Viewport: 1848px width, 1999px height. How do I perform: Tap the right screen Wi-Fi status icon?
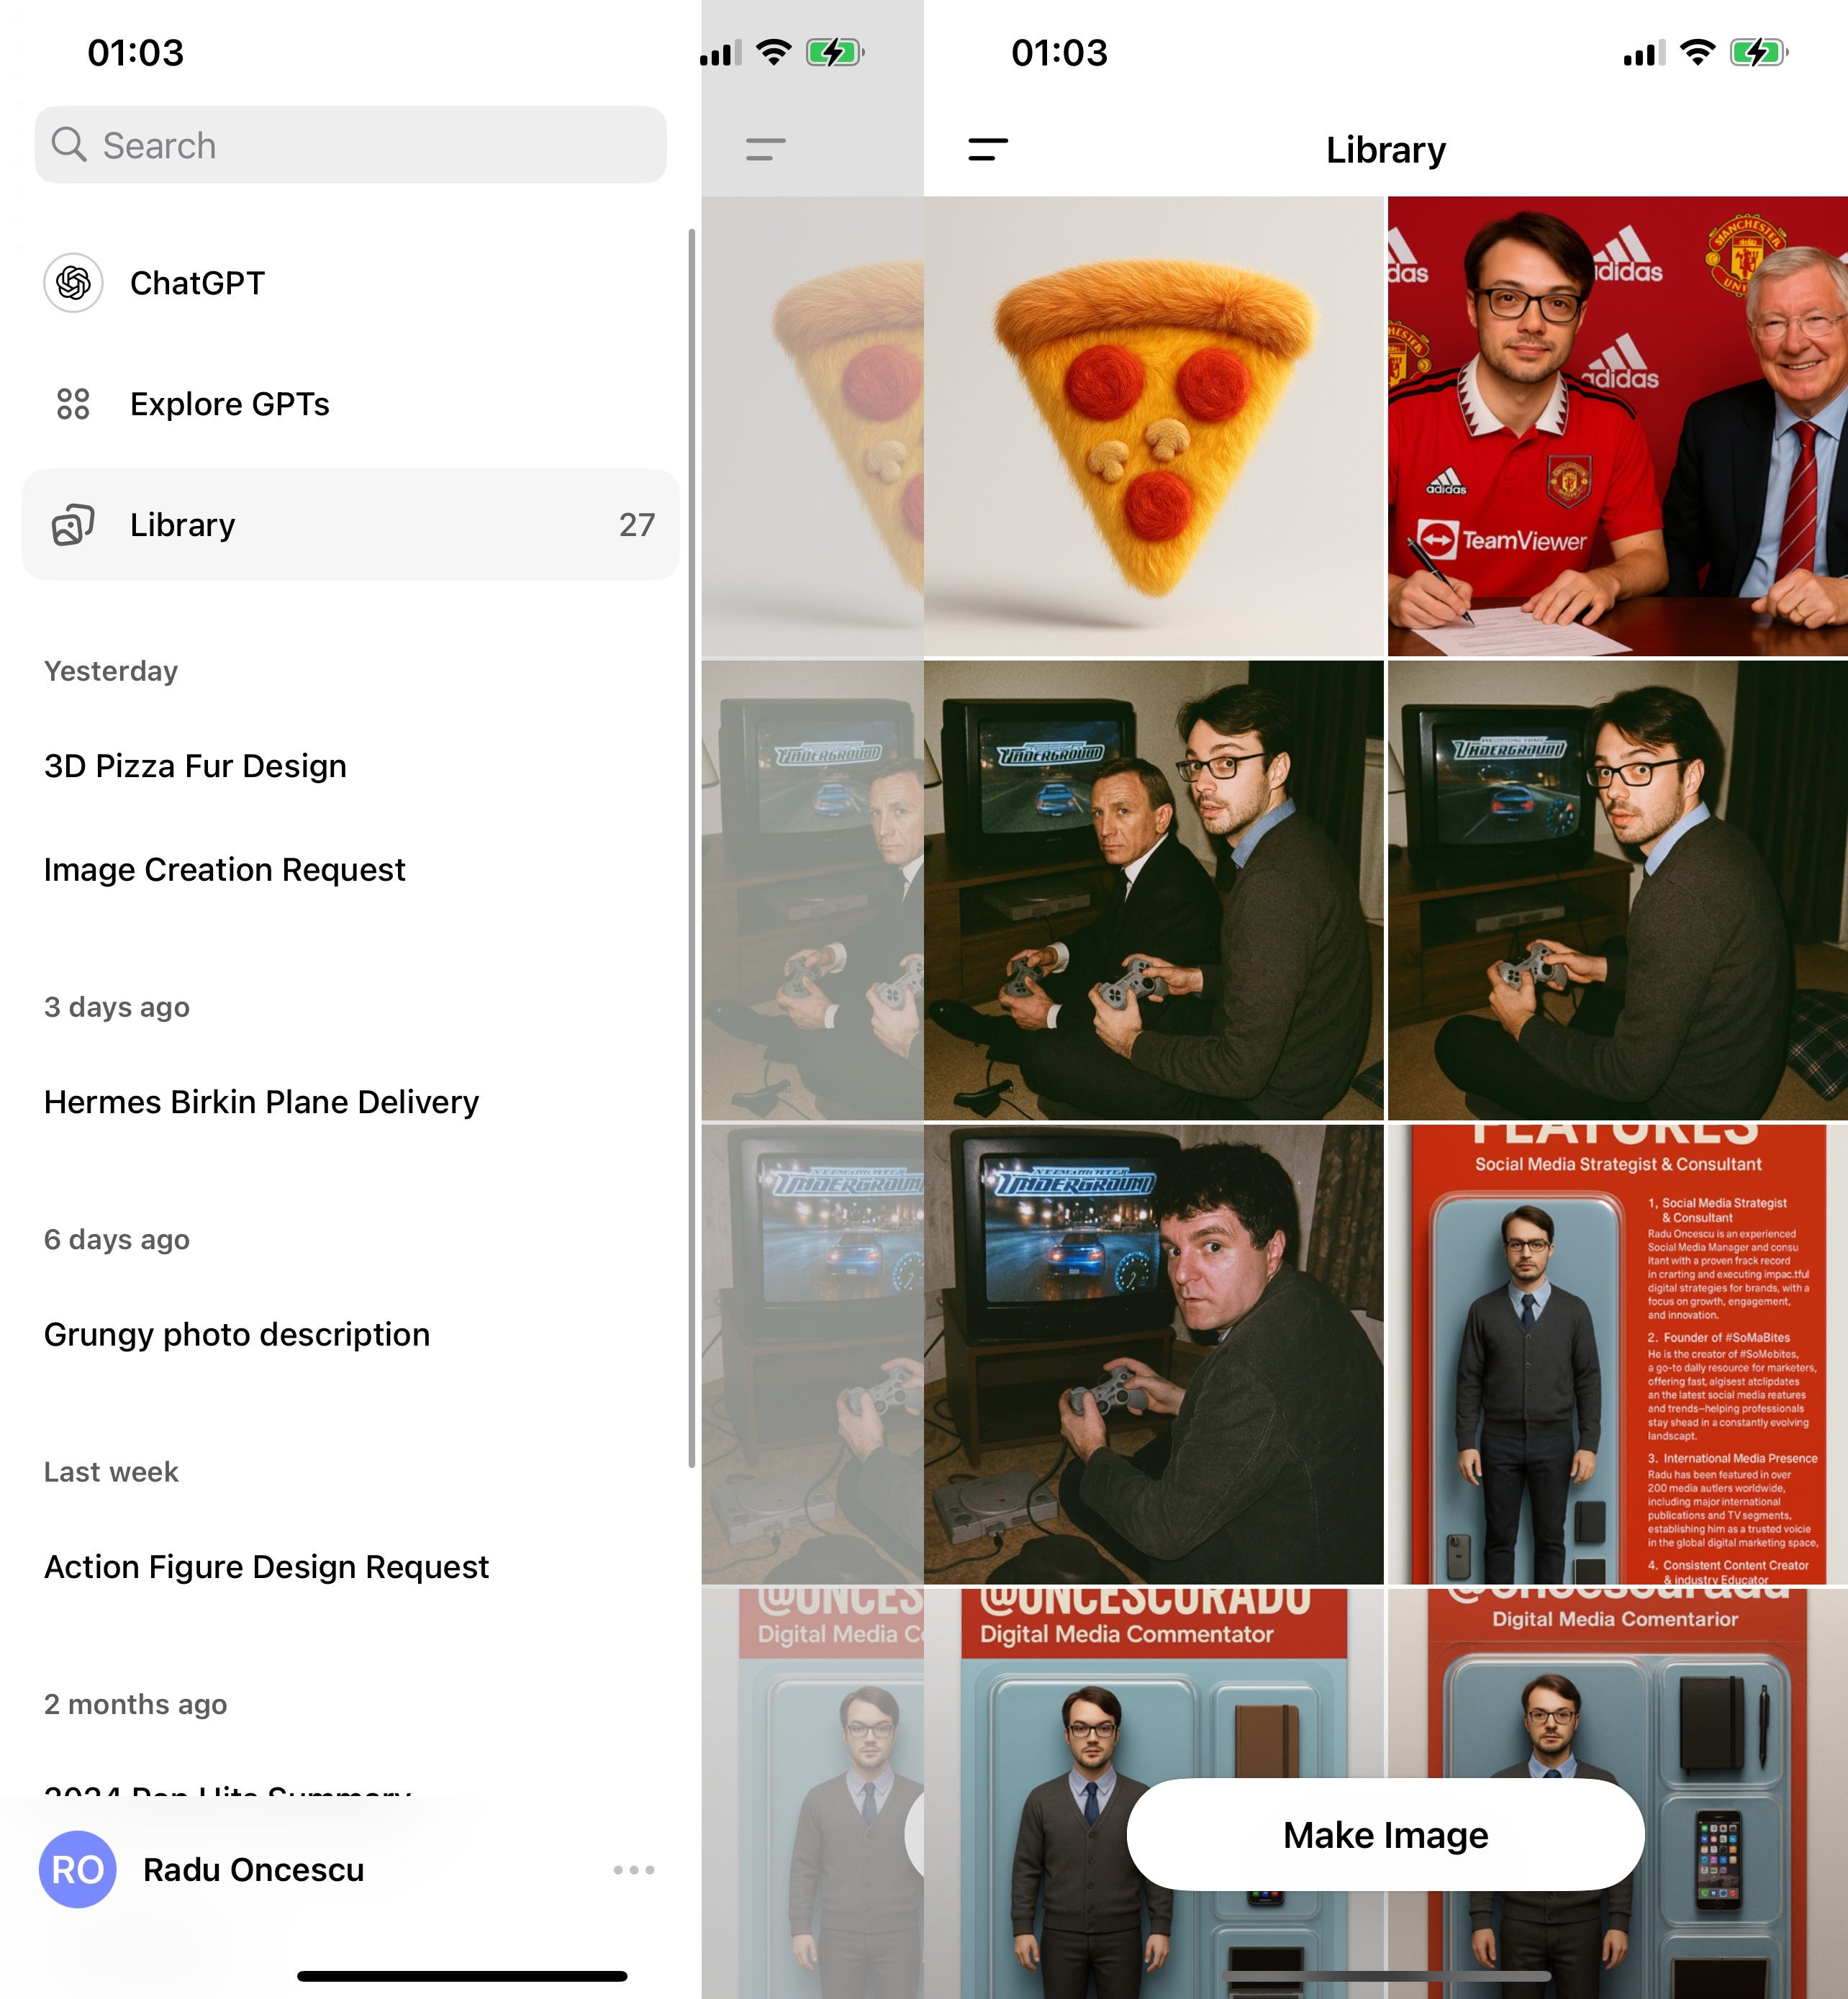1697,52
